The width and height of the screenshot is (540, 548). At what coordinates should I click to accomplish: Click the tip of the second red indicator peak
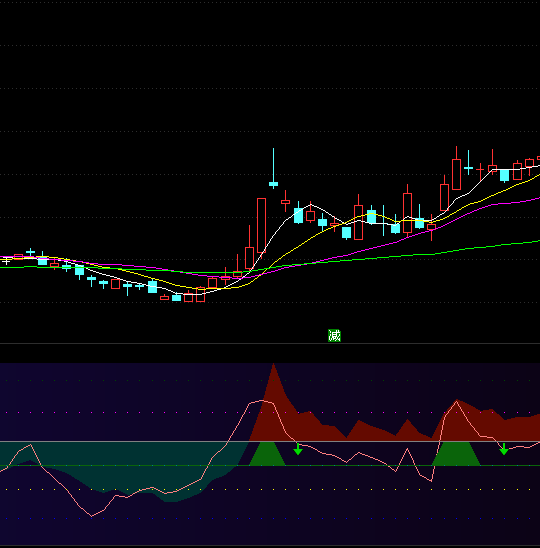click(456, 401)
